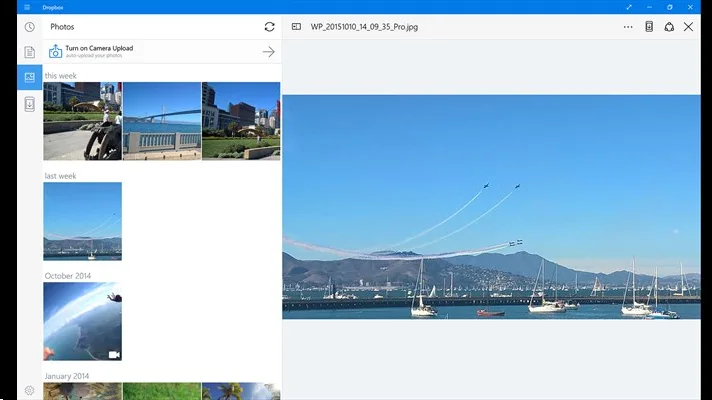Open the first plaza photo from this week
The height and width of the screenshot is (400, 712).
pos(83,121)
